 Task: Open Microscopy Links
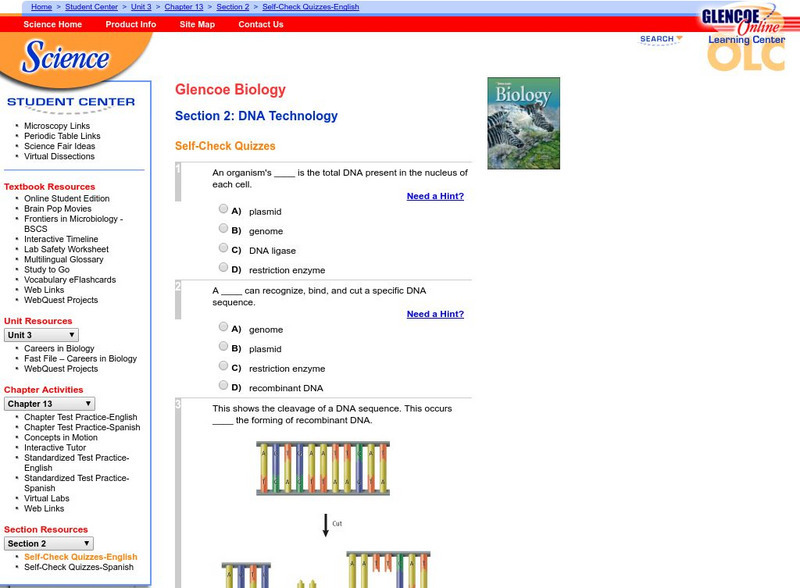click(x=57, y=126)
